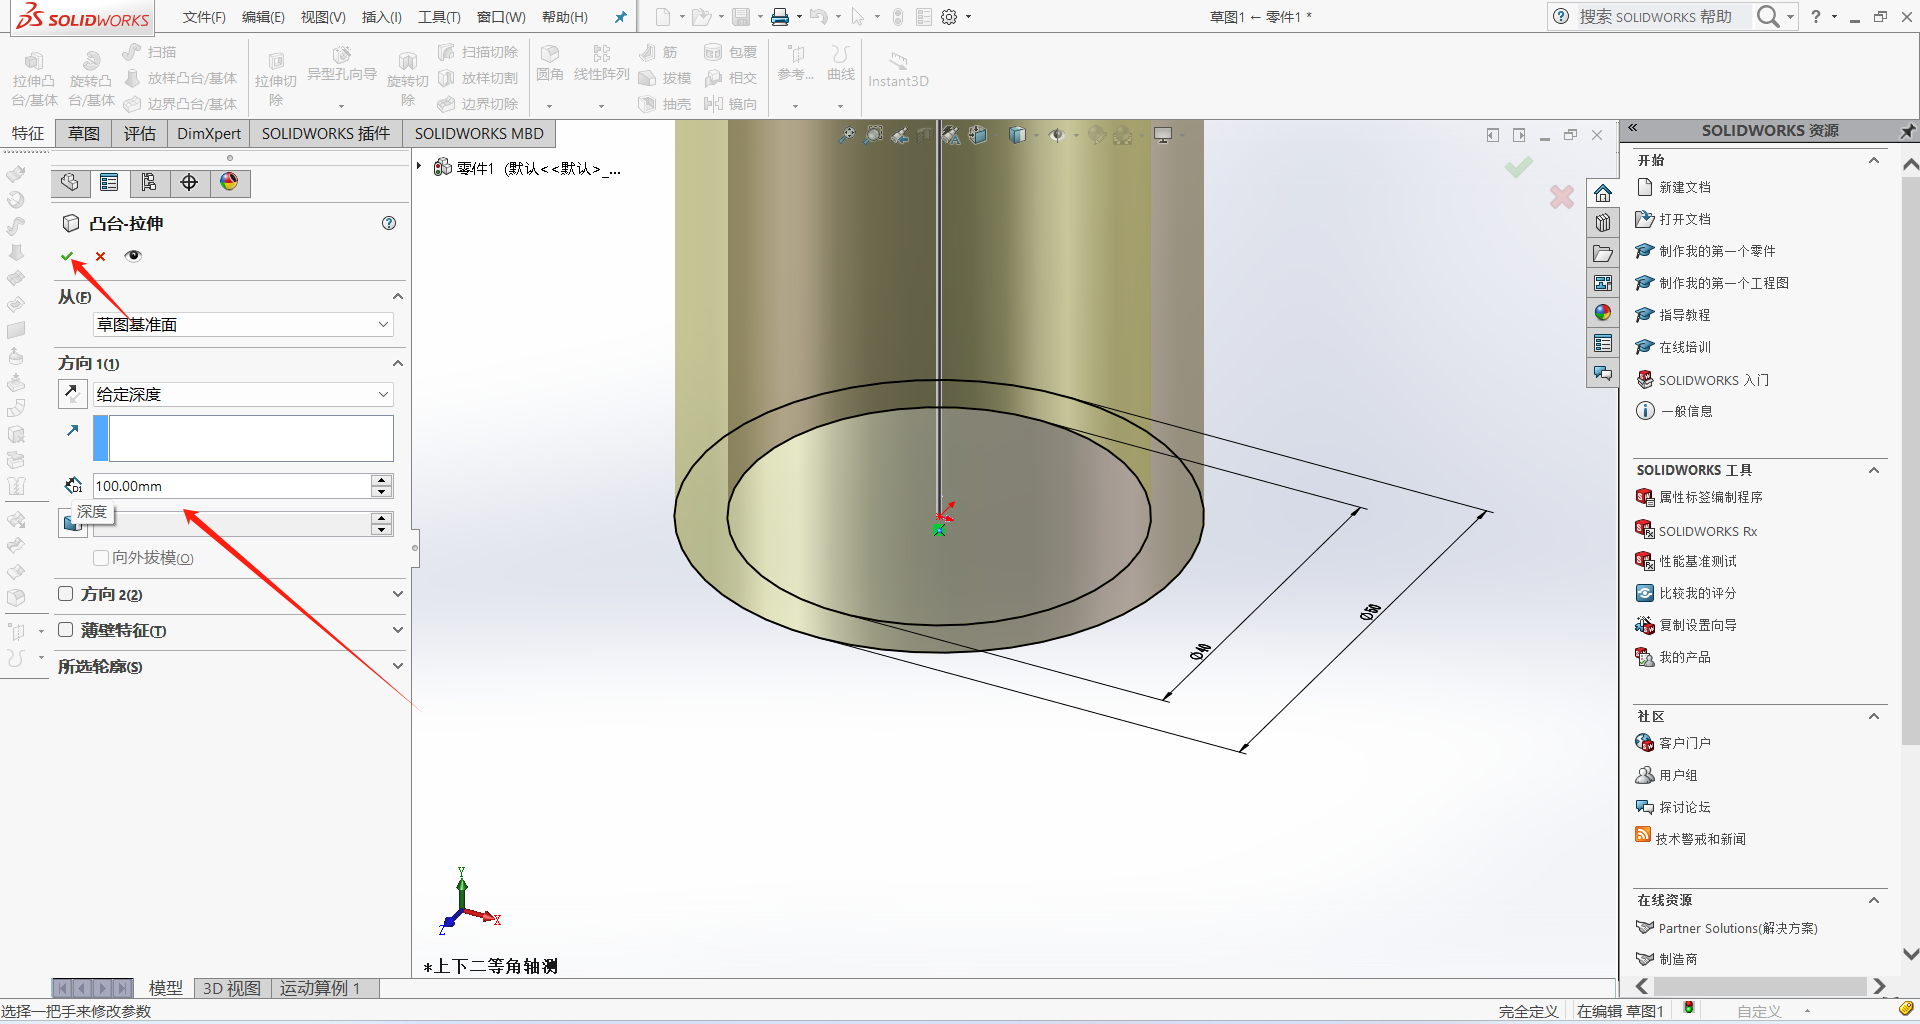
Task: Open the 草图基准面 start condition dropdown
Action: [243, 324]
